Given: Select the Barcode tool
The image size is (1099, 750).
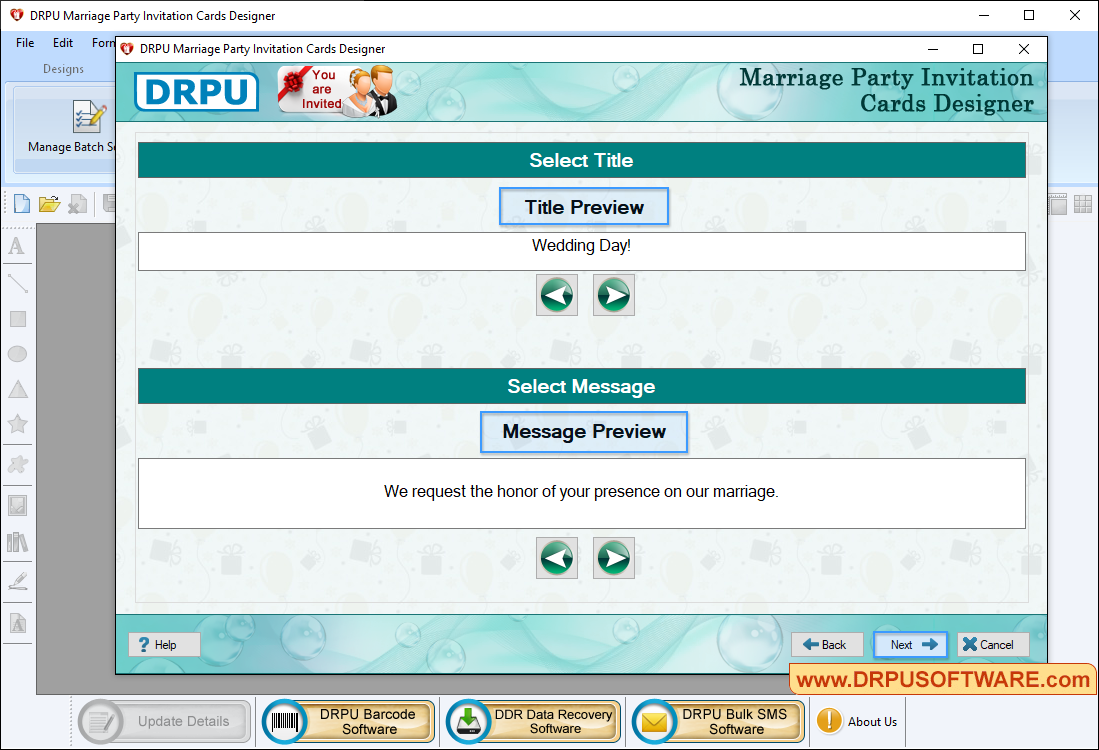Looking at the screenshot, I should pyautogui.click(x=17, y=541).
